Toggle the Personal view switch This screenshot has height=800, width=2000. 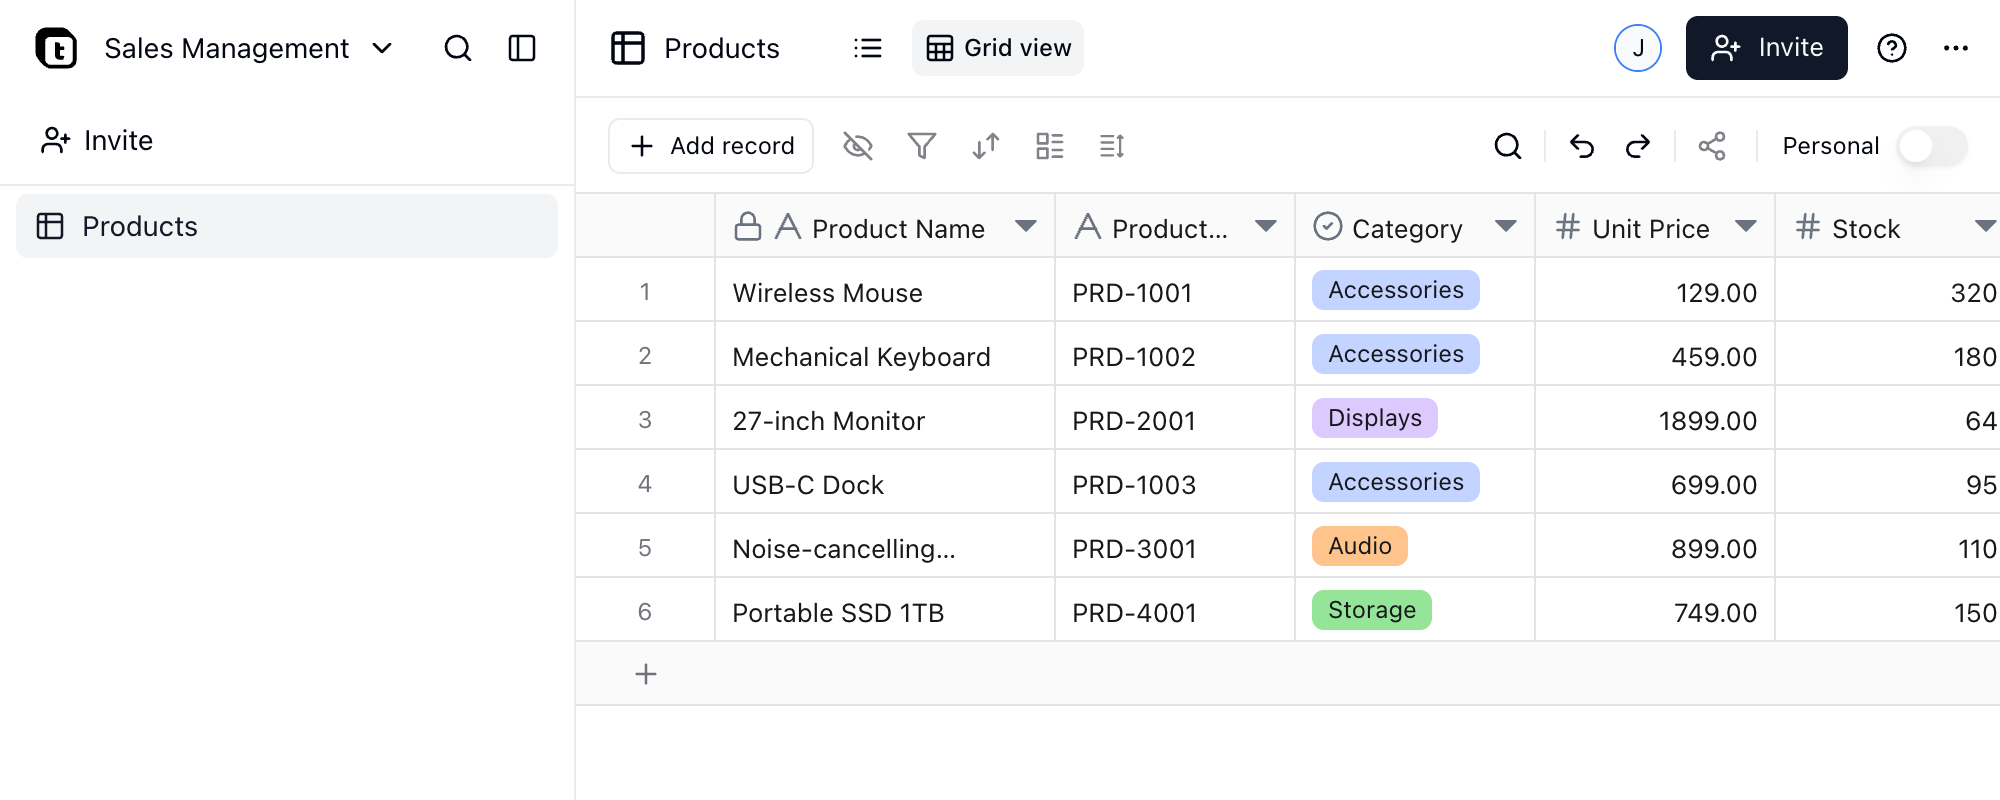pyautogui.click(x=1932, y=146)
